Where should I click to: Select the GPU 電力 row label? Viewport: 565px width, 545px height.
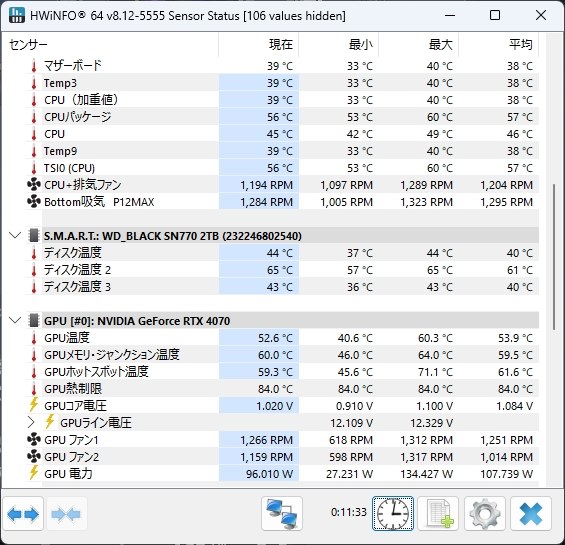tap(68, 474)
